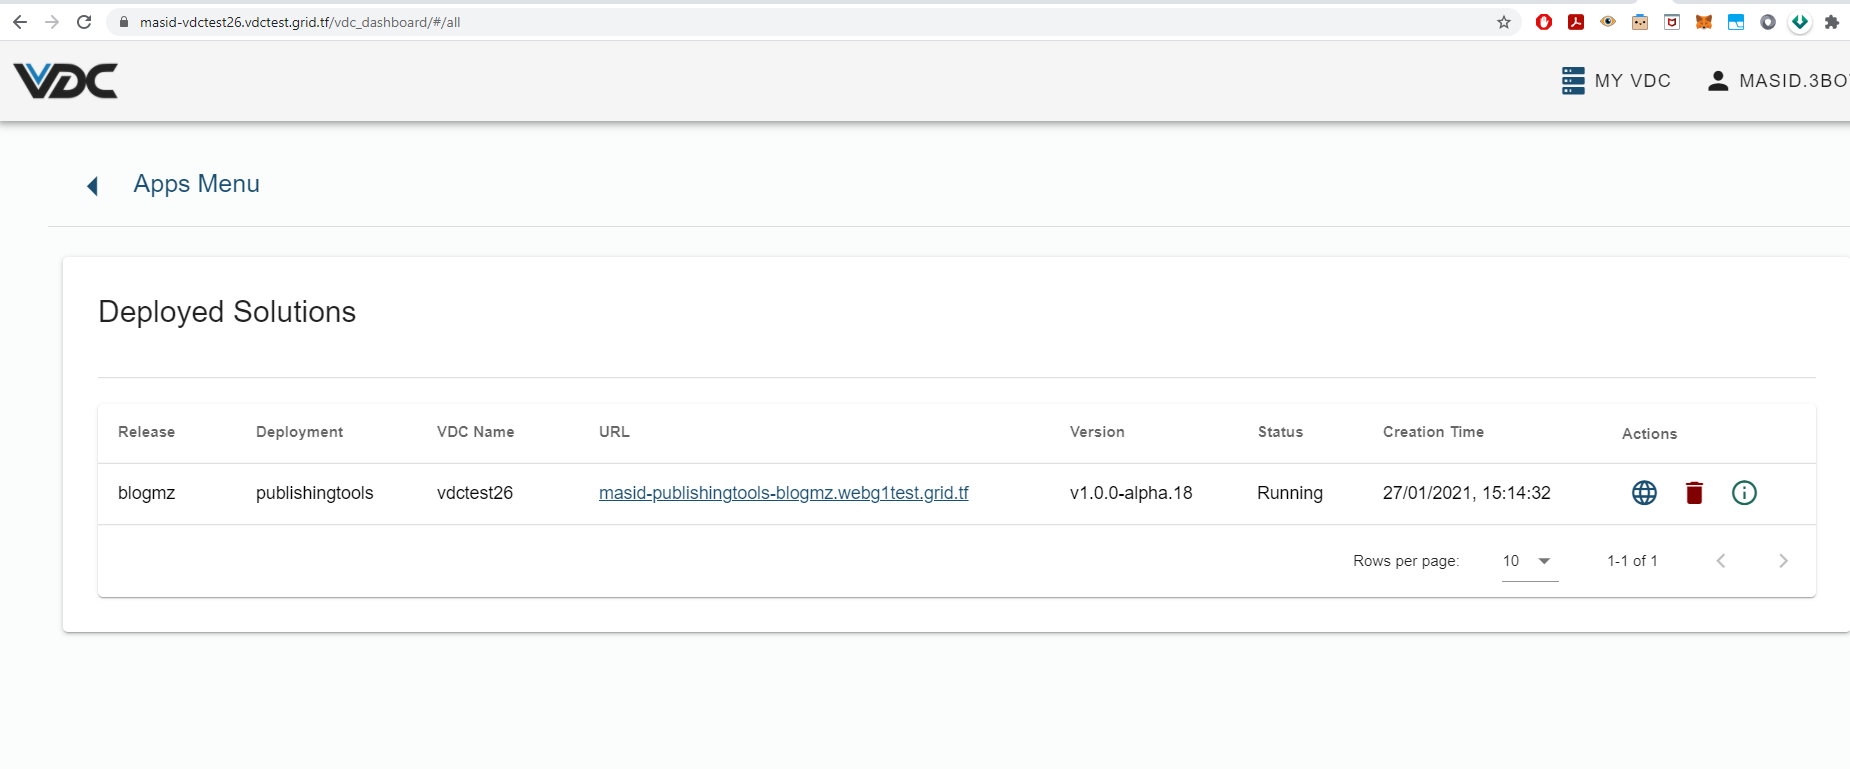This screenshot has width=1850, height=769.
Task: Select 'Running' status cell
Action: (1290, 493)
